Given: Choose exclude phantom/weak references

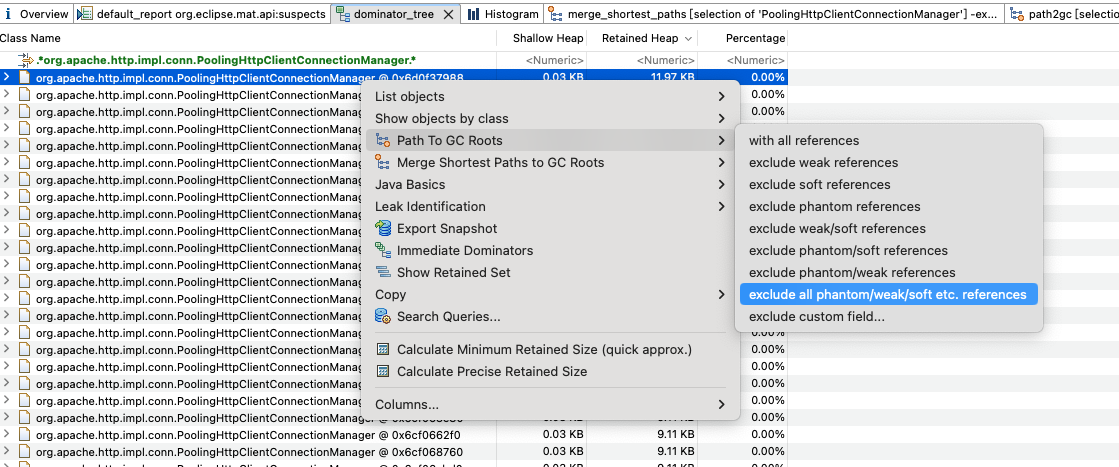Looking at the screenshot, I should pyautogui.click(x=888, y=272).
